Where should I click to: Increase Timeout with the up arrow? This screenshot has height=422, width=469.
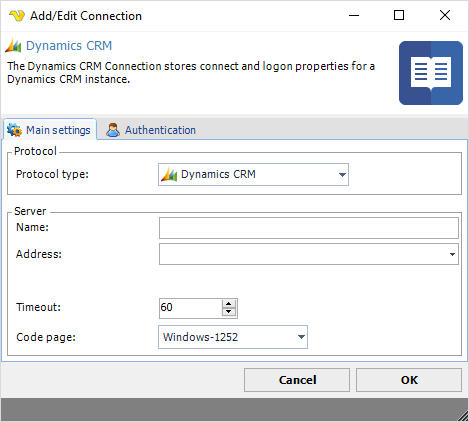click(x=229, y=304)
